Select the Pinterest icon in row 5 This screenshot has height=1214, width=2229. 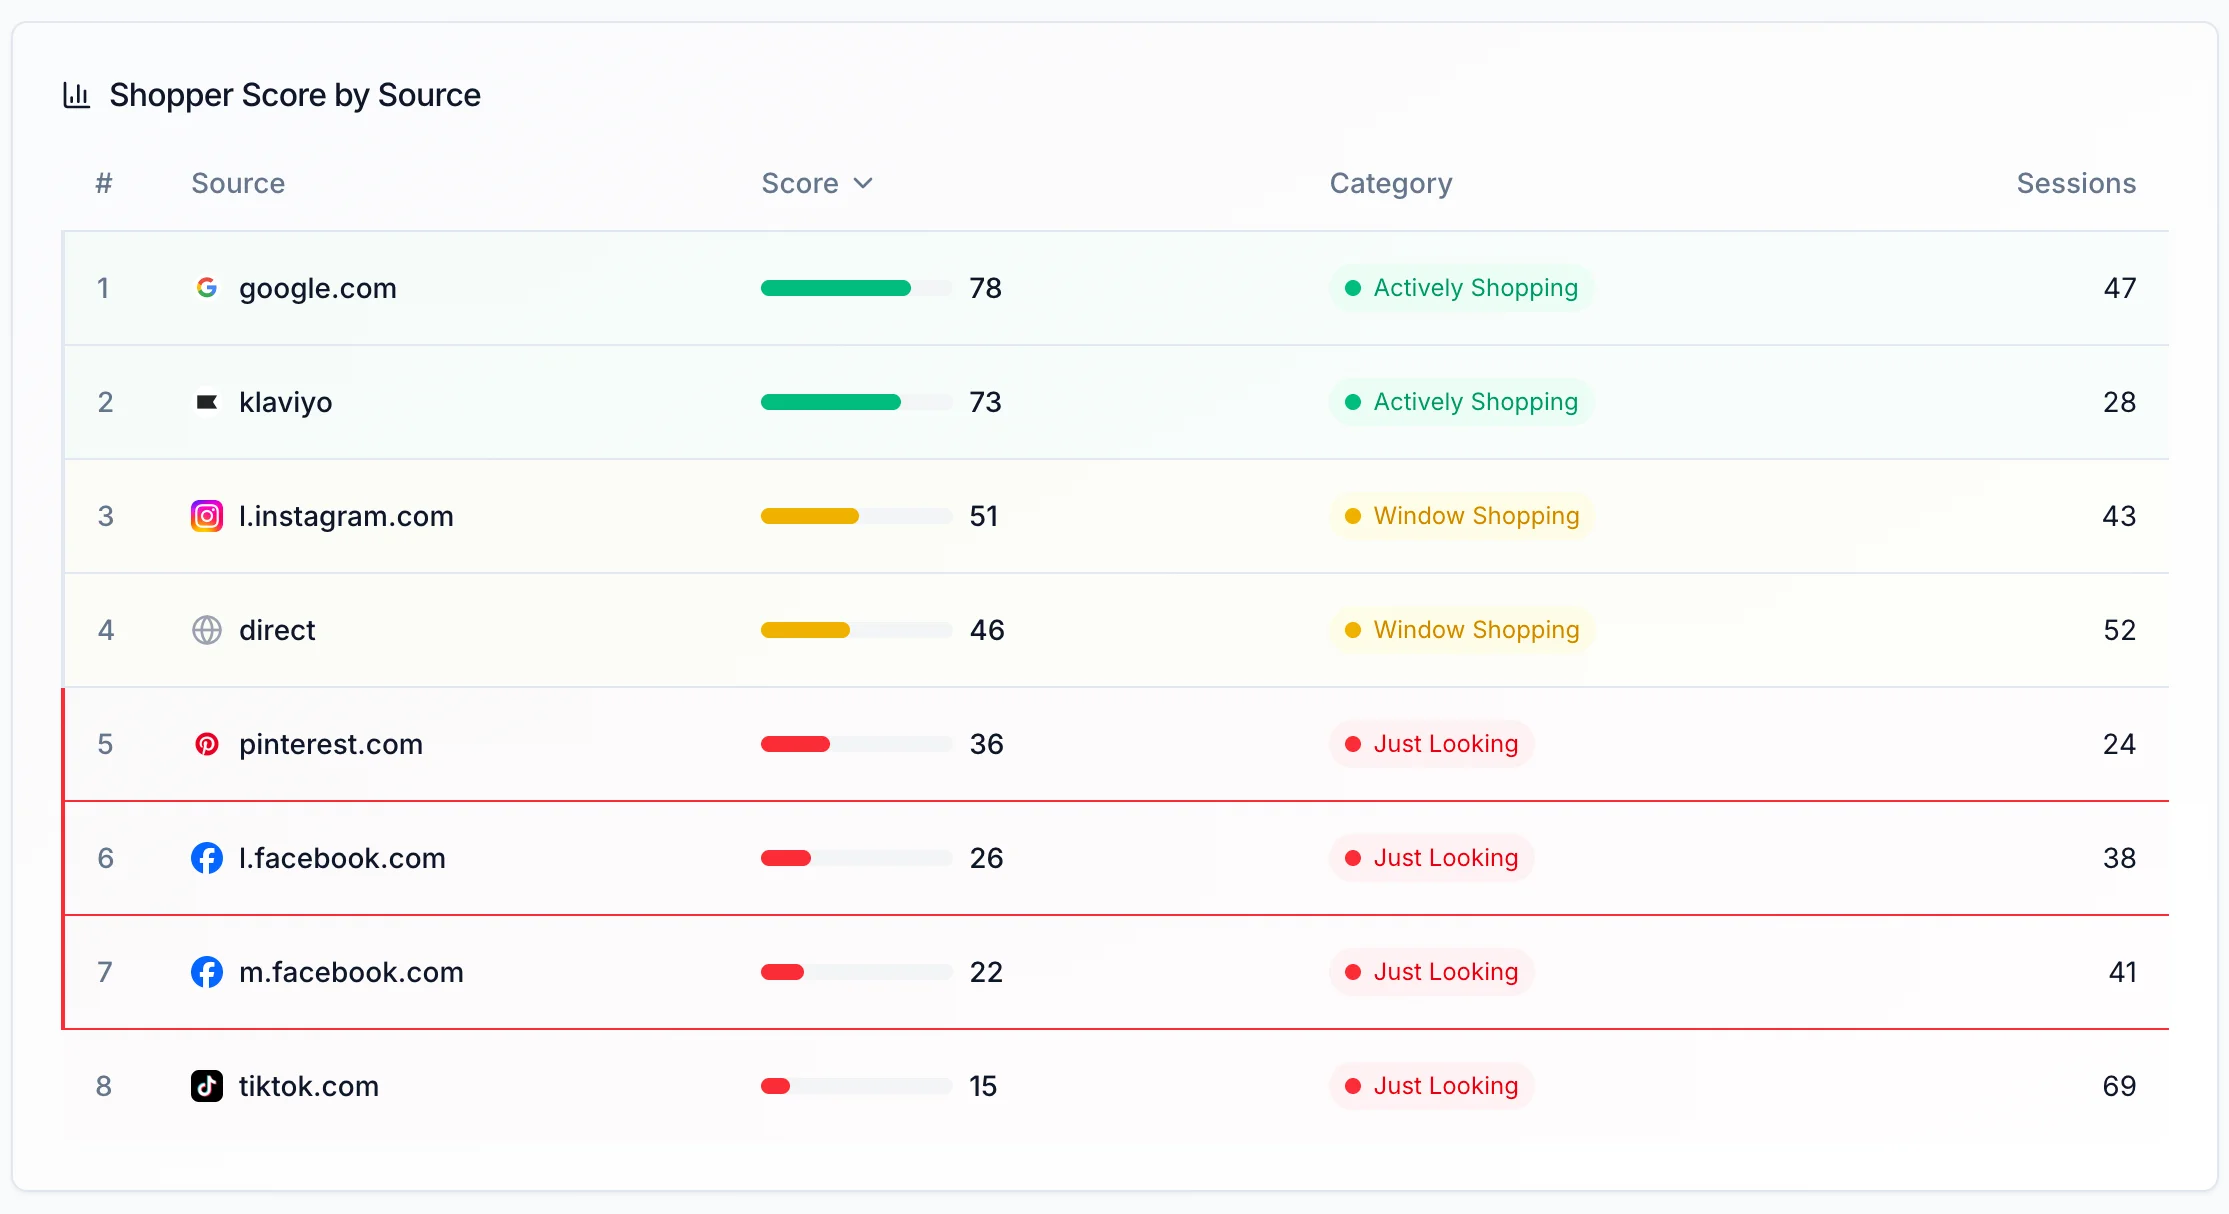click(207, 744)
